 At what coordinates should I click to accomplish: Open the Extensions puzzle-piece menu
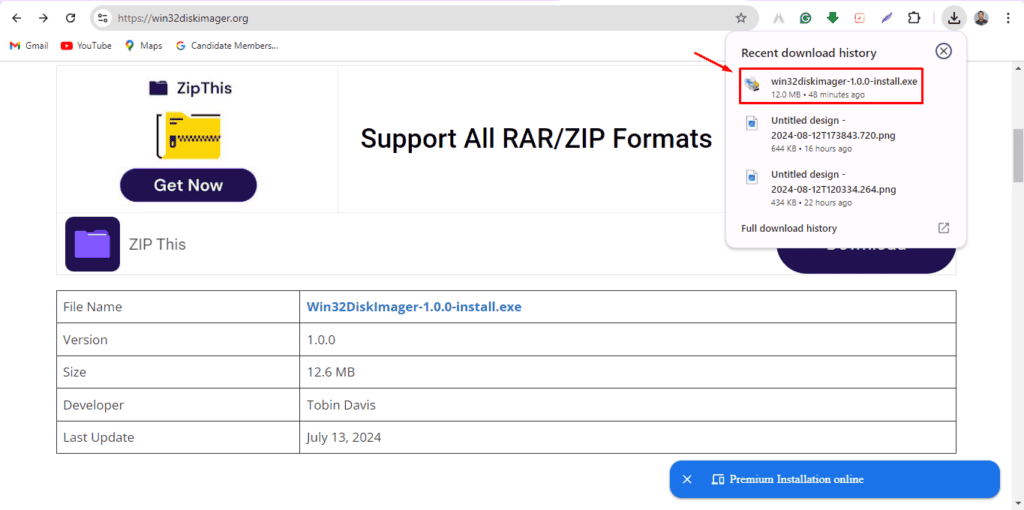(x=914, y=18)
